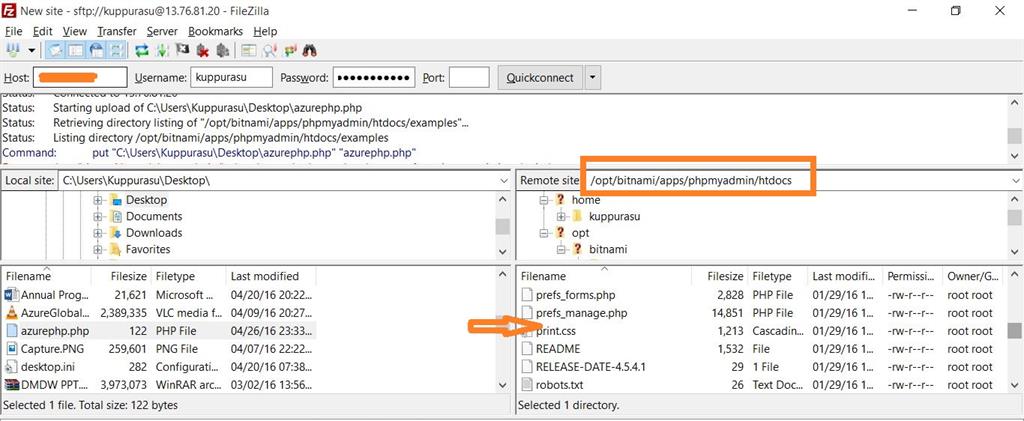Collapse the opt node in remote tree
Viewport: 1024px width, 421px height.
pyautogui.click(x=543, y=233)
